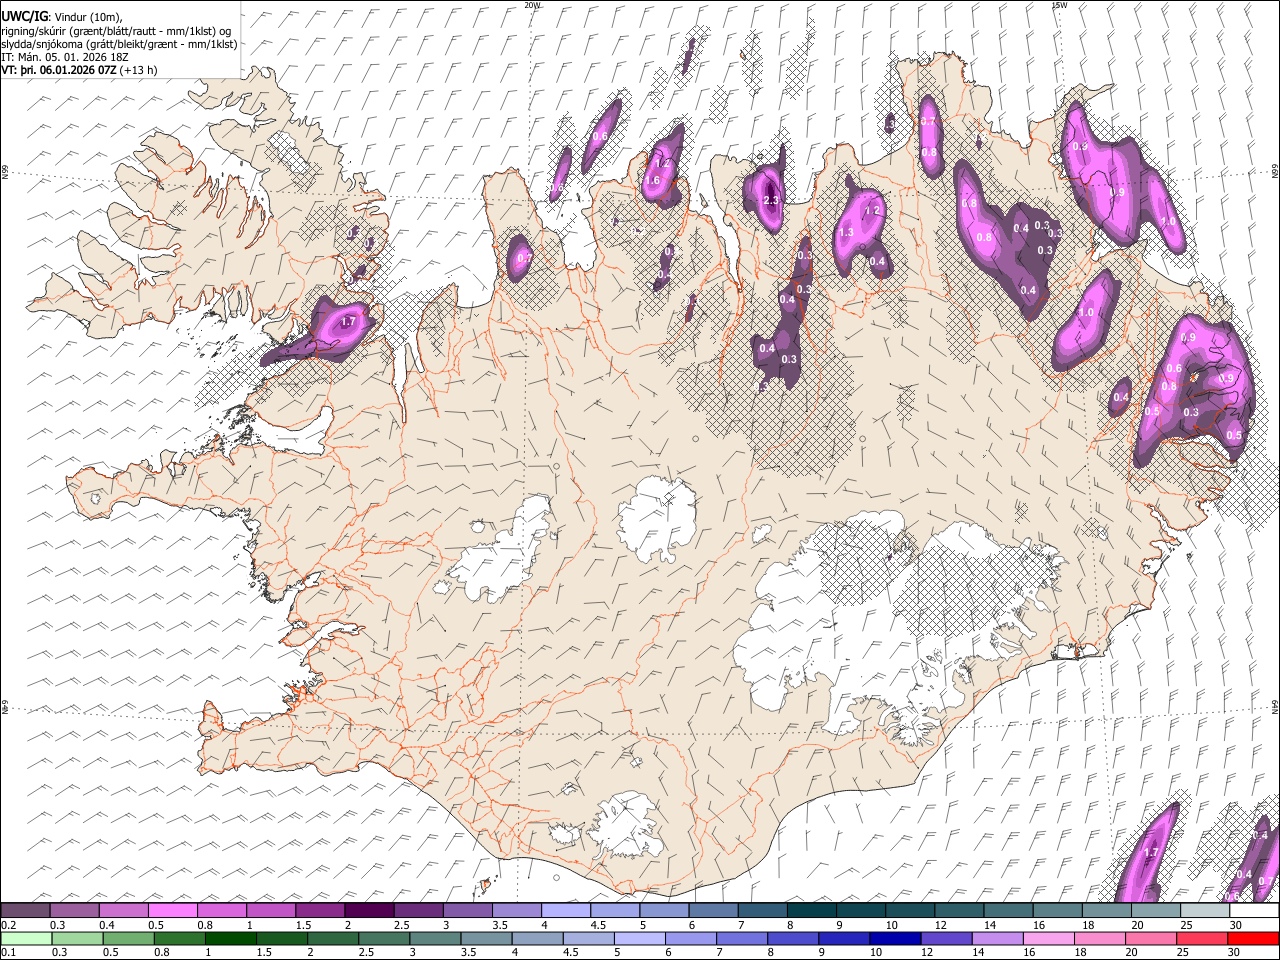Select the "IT: Mán. 05. 01. 2026 18Z" line
1280x960 pixels.
[x=63, y=57]
